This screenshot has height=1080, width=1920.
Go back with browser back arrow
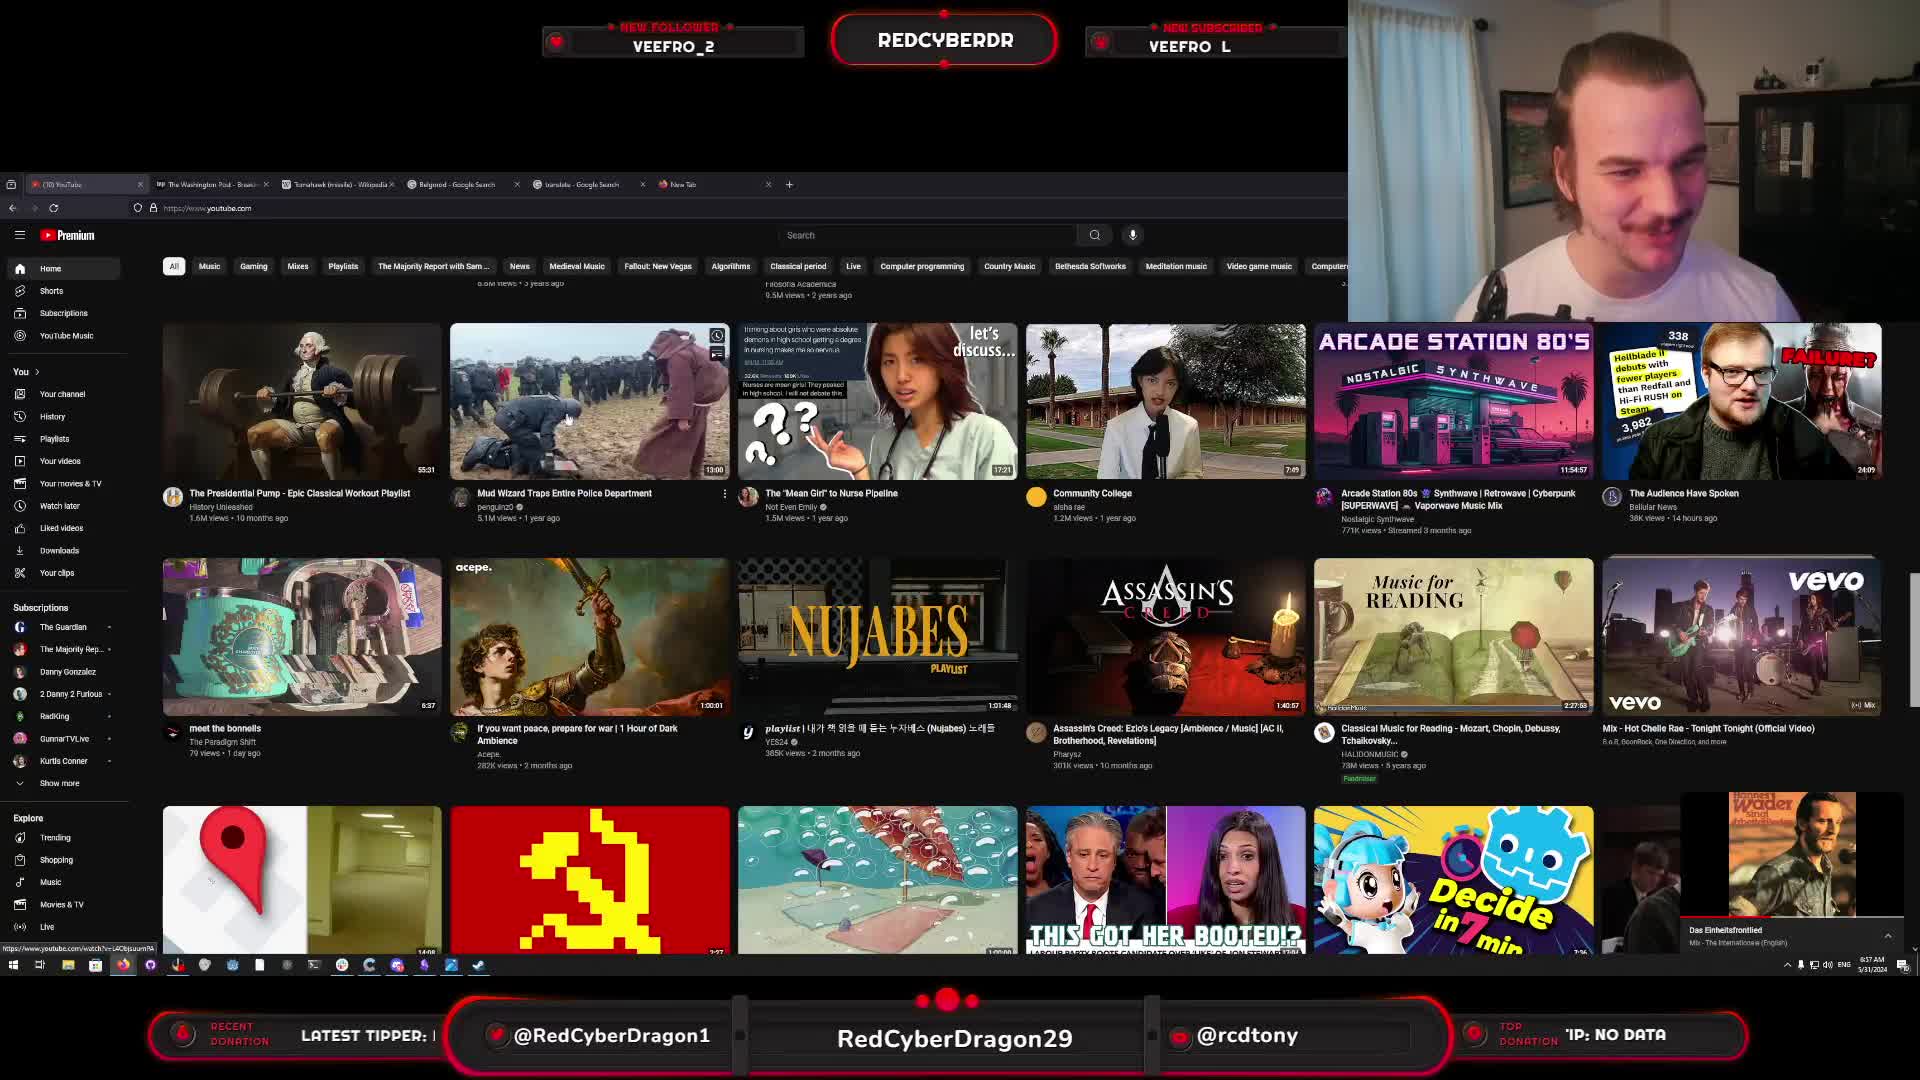click(x=13, y=208)
